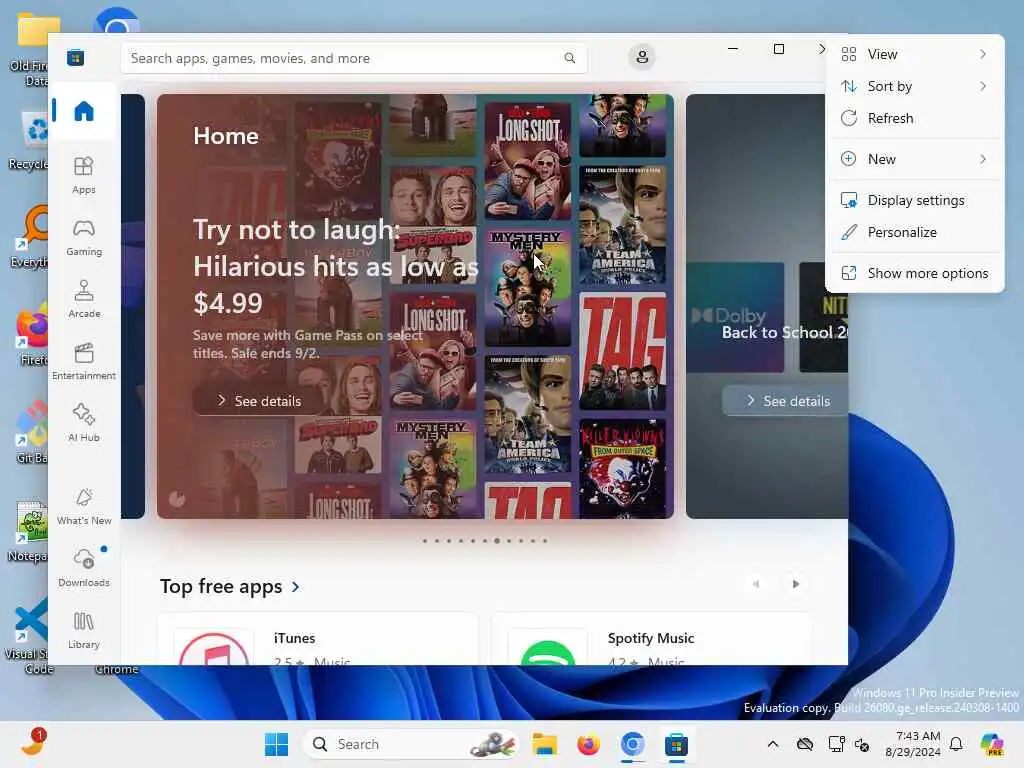Open the Apps section in sidebar
Viewport: 1024px width, 768px height.
point(84,175)
